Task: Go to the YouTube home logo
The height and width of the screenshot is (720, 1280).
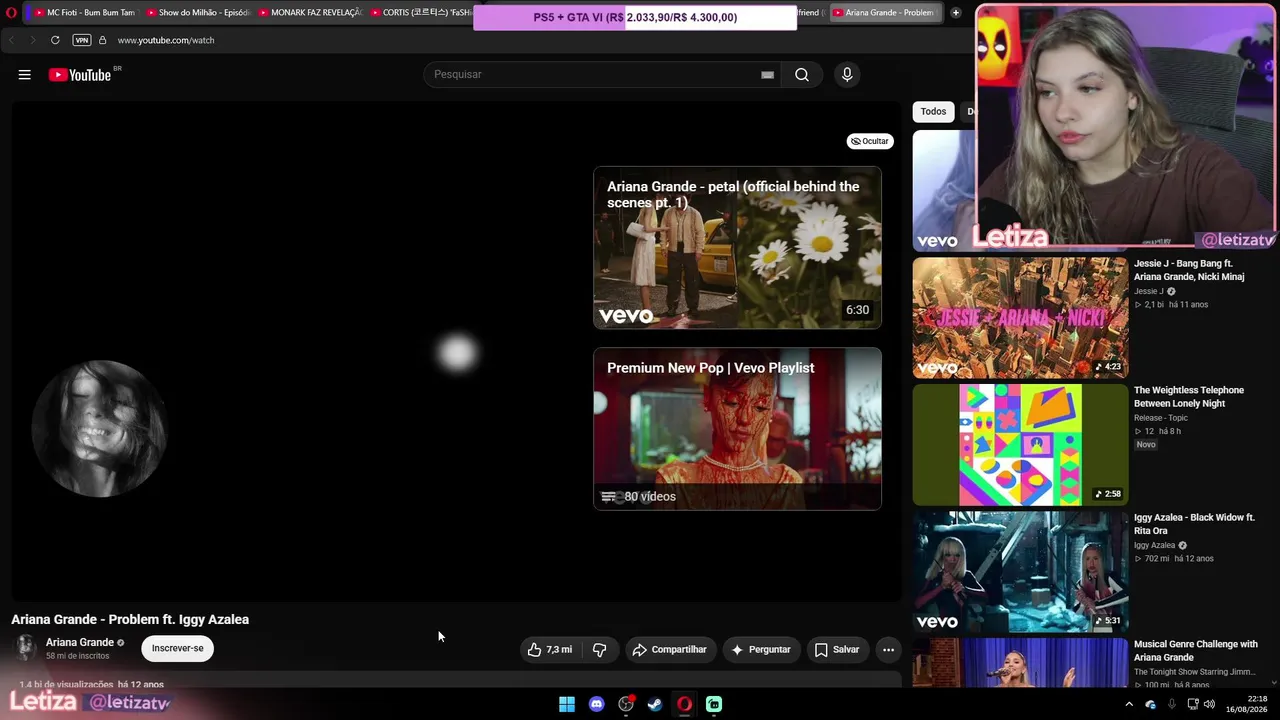Action: (x=80, y=75)
